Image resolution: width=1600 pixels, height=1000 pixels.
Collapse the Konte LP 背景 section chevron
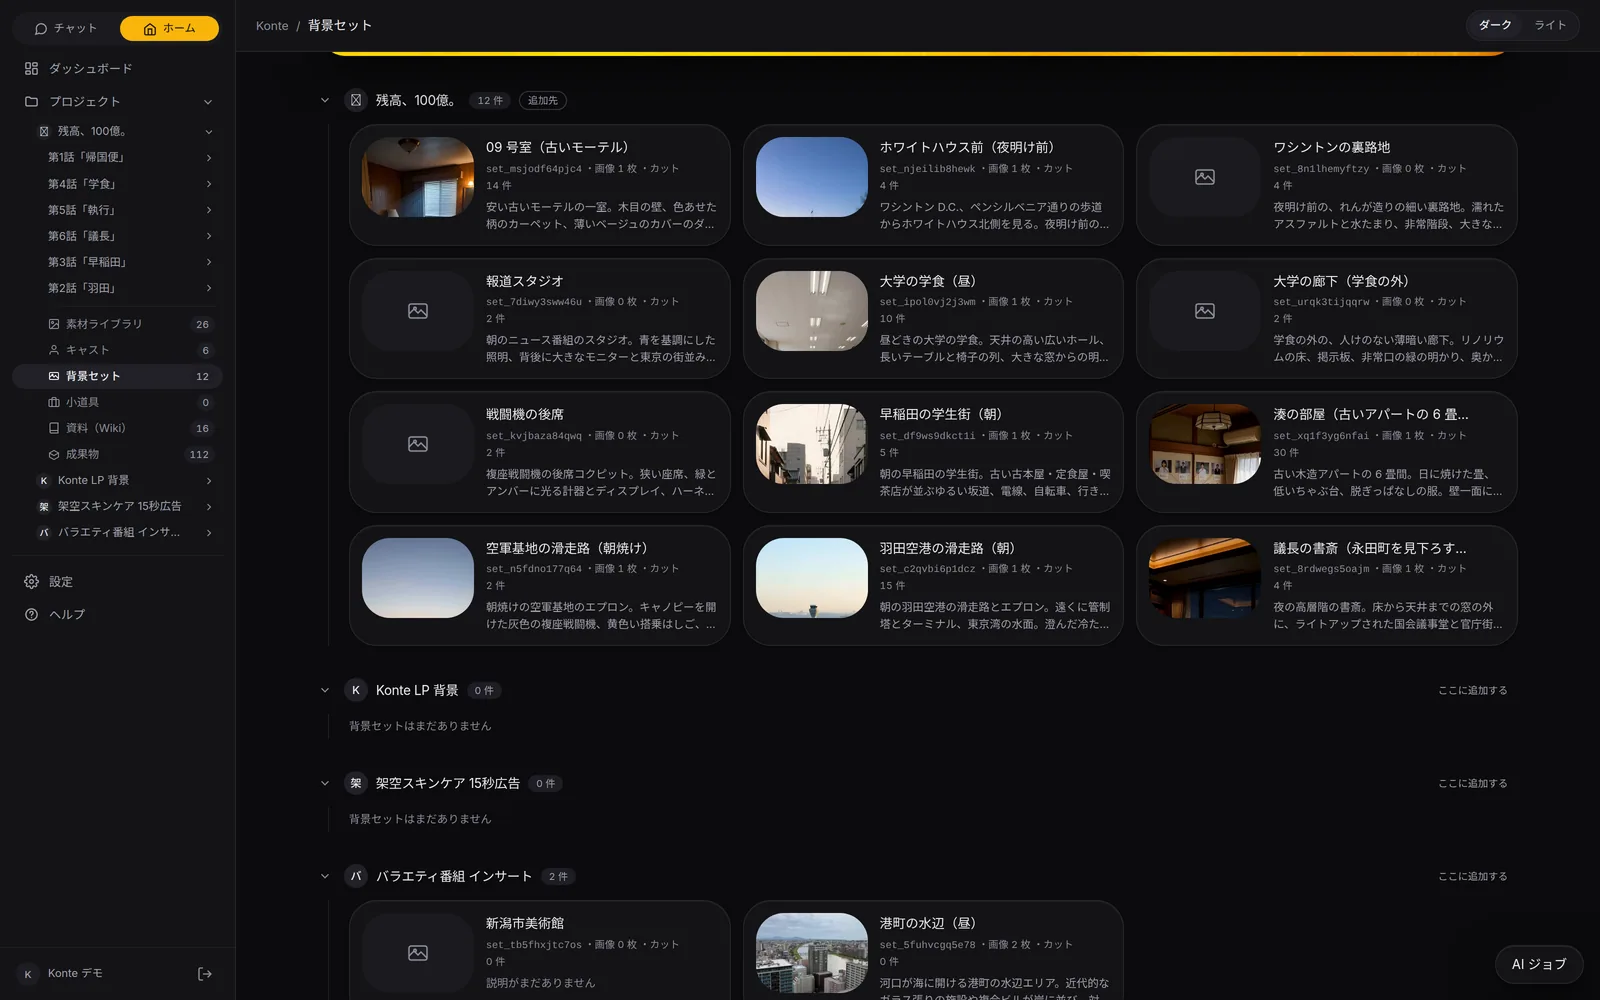tap(324, 690)
